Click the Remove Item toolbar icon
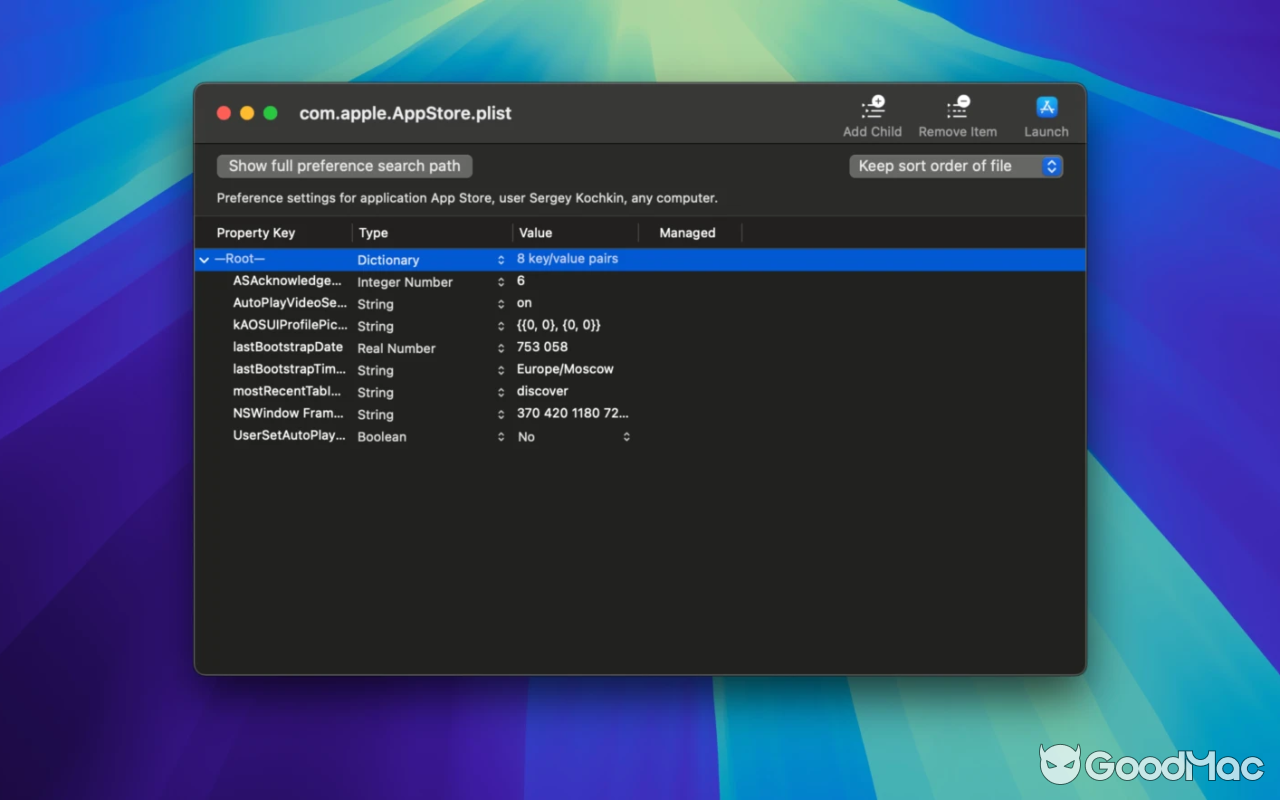 956,106
